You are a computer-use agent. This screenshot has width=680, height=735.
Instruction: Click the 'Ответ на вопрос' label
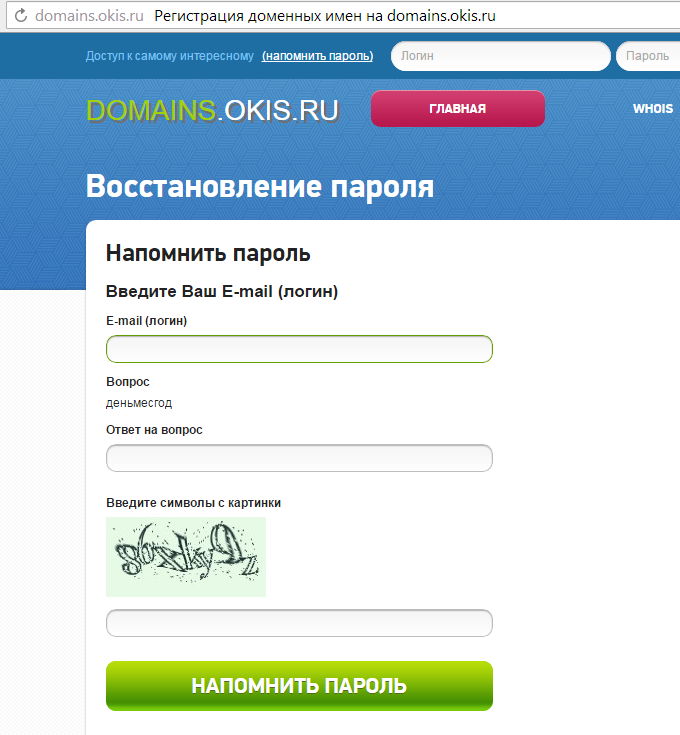click(154, 430)
